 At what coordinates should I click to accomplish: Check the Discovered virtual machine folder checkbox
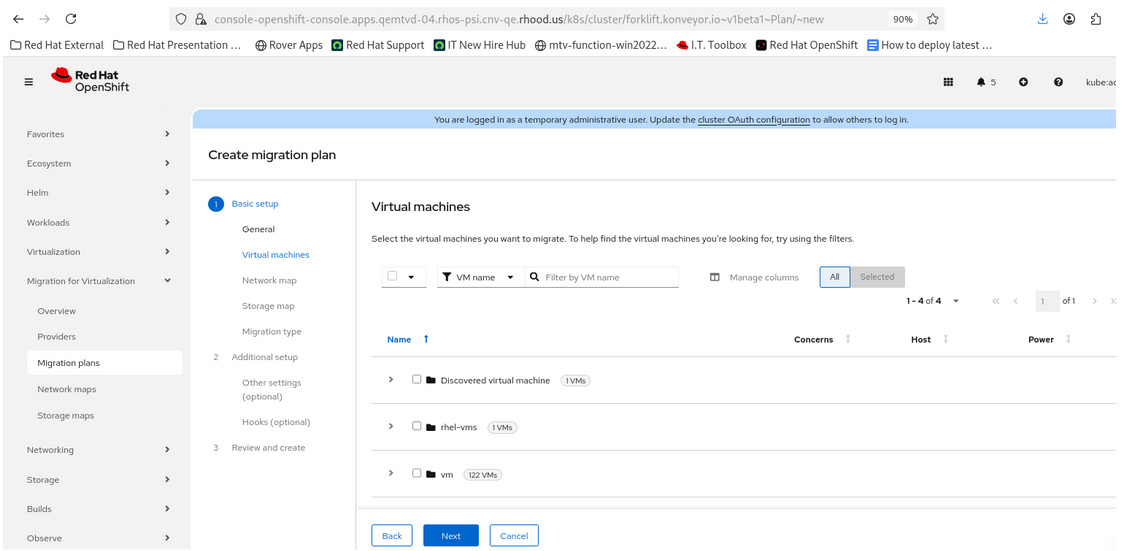click(417, 379)
